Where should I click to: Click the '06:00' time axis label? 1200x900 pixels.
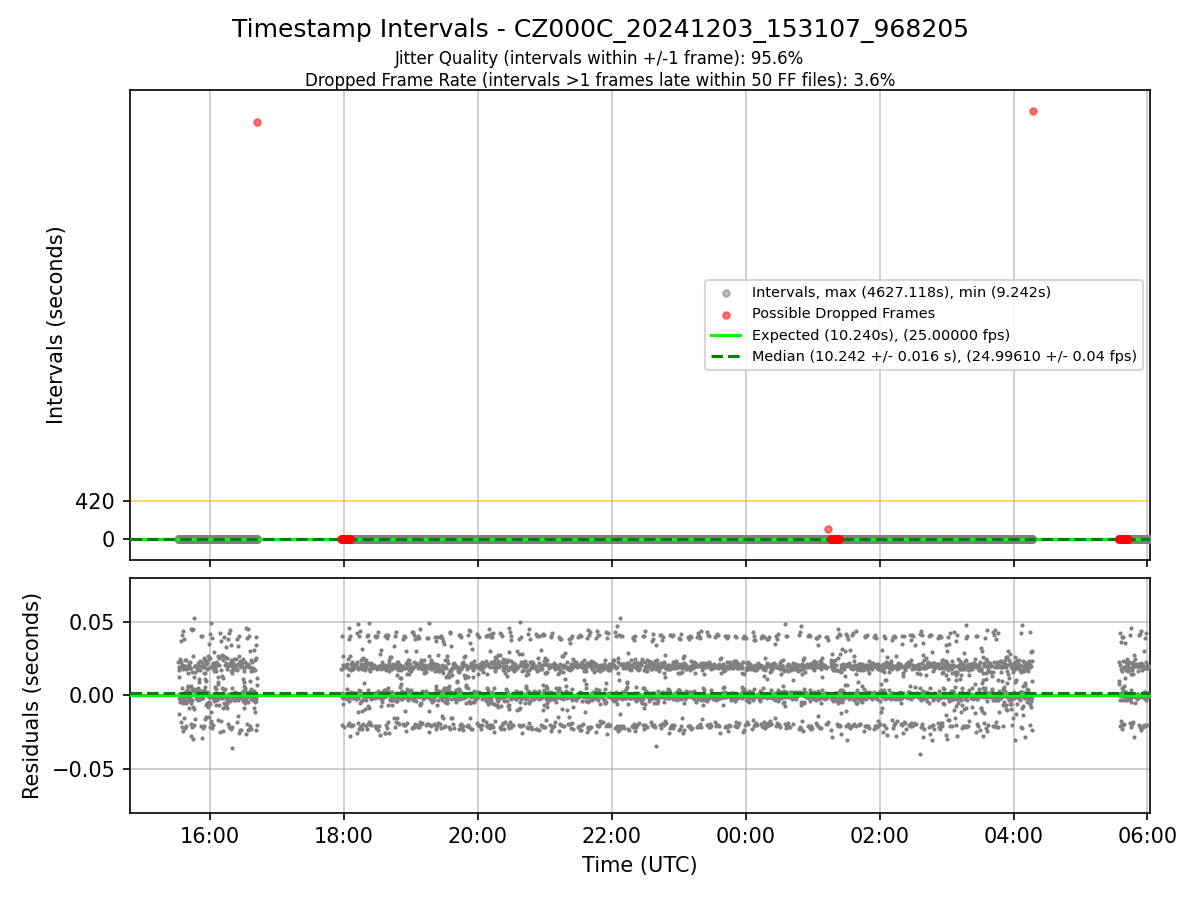(1147, 836)
